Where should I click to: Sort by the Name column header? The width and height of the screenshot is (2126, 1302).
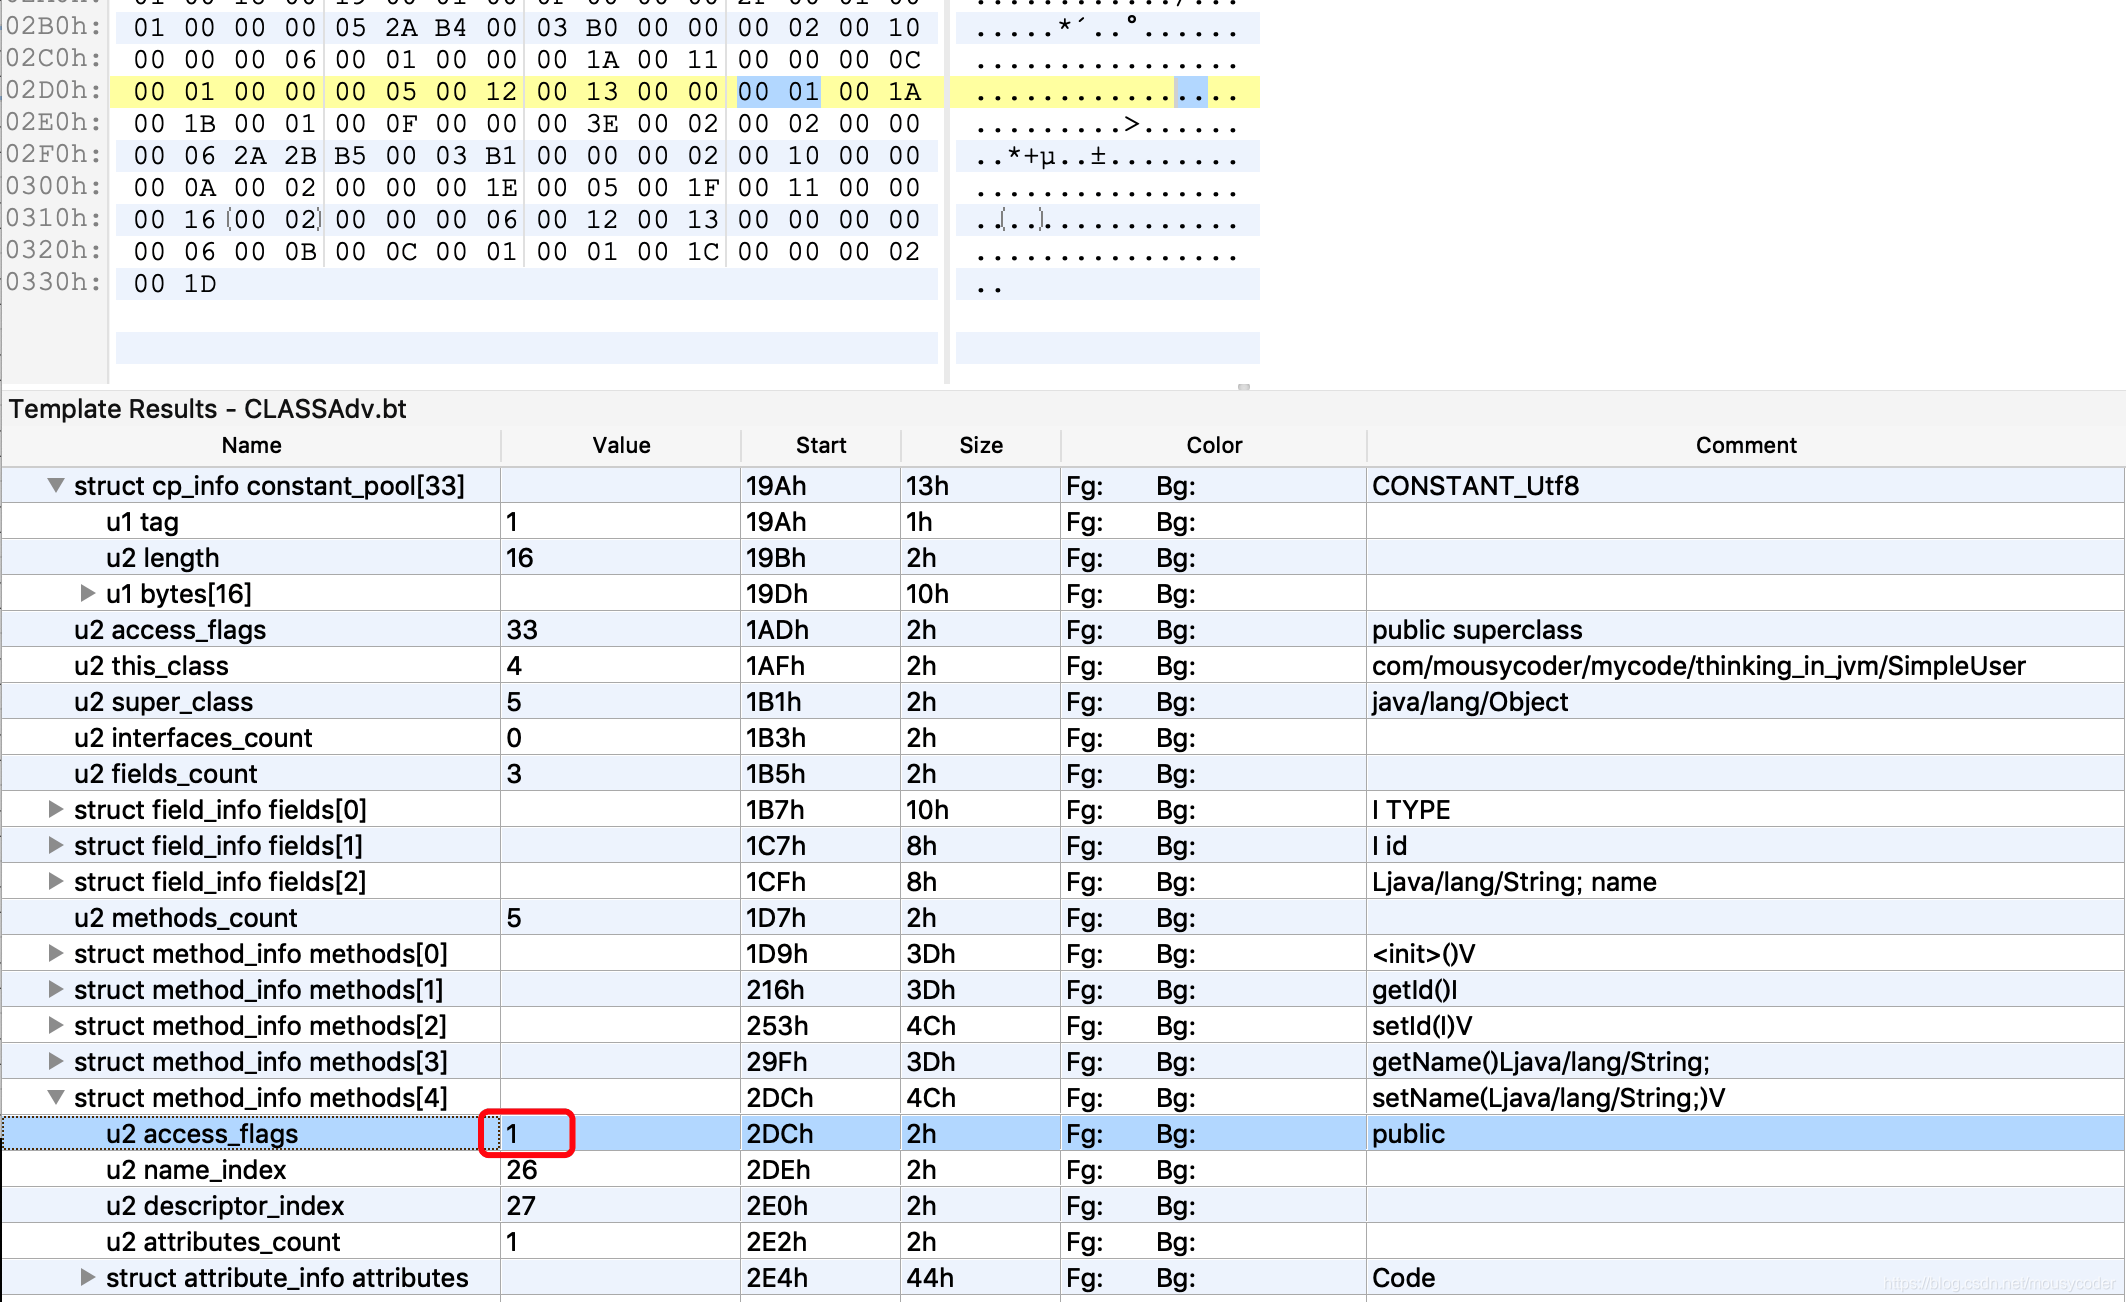pos(251,446)
